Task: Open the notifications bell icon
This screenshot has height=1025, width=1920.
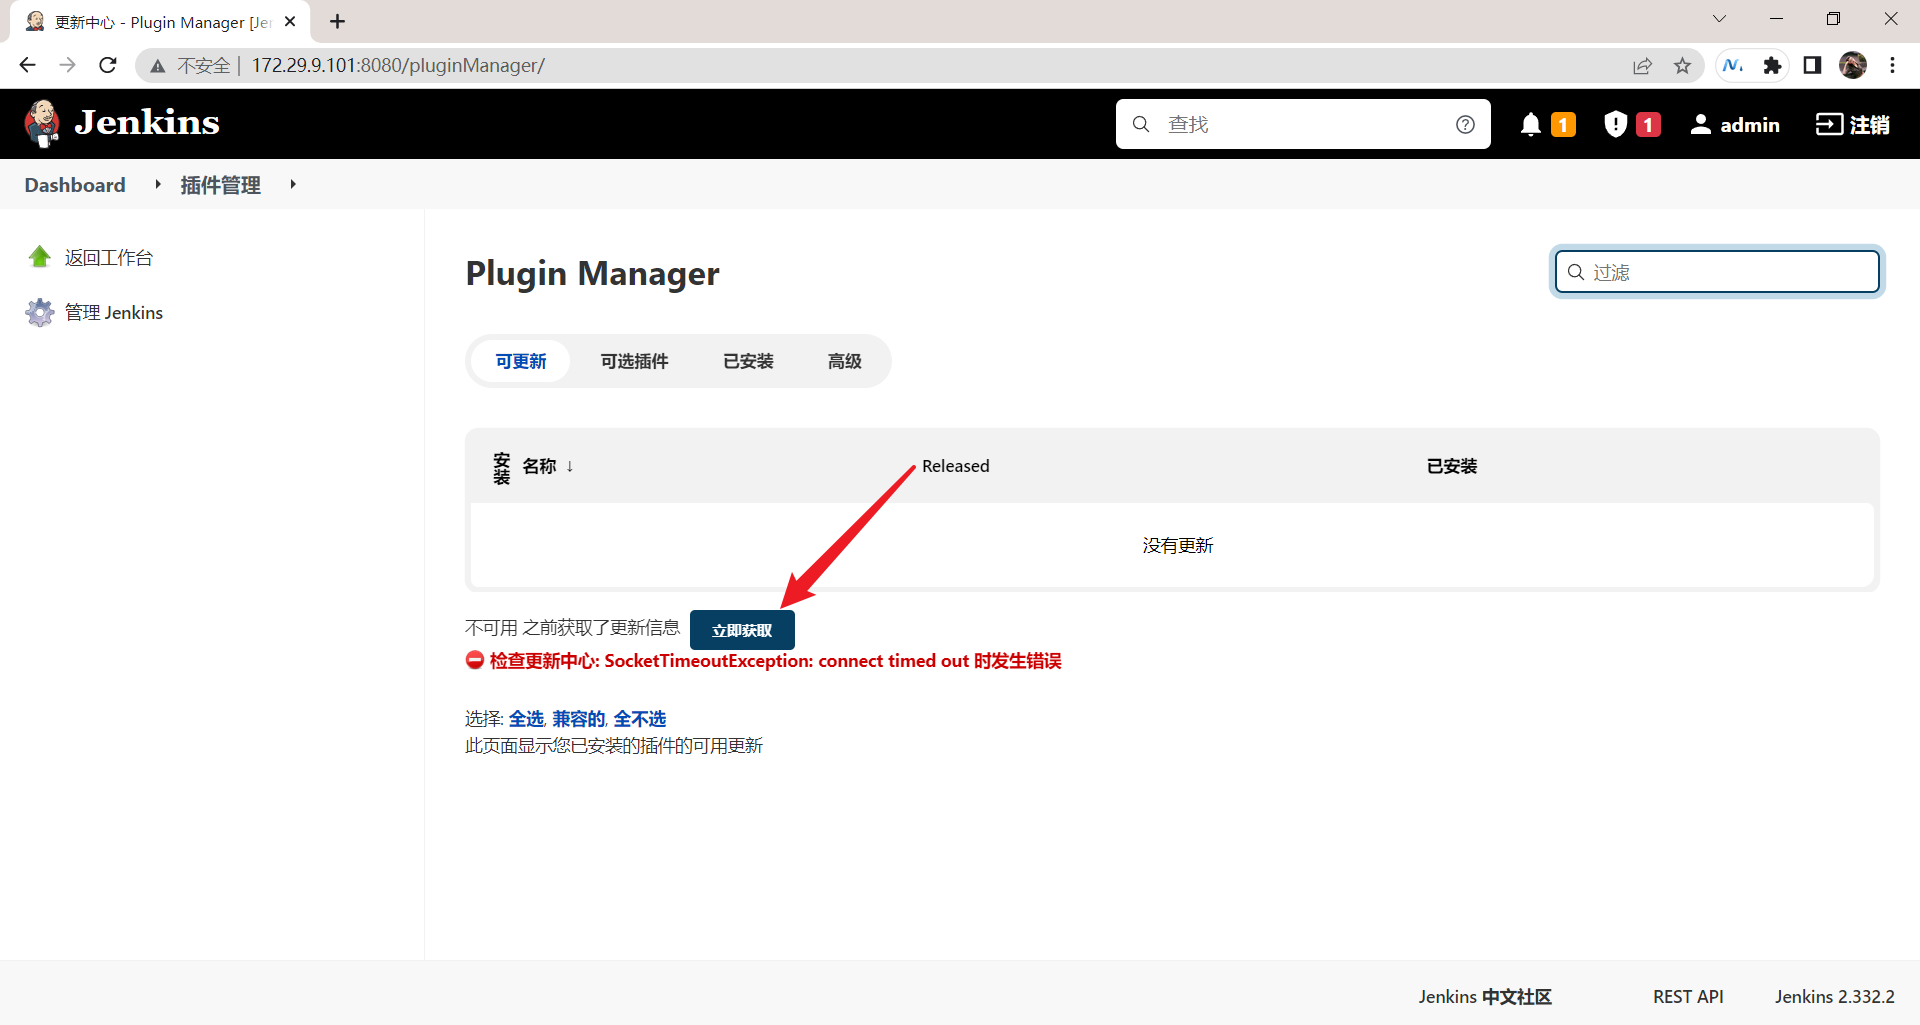Action: pyautogui.click(x=1530, y=124)
